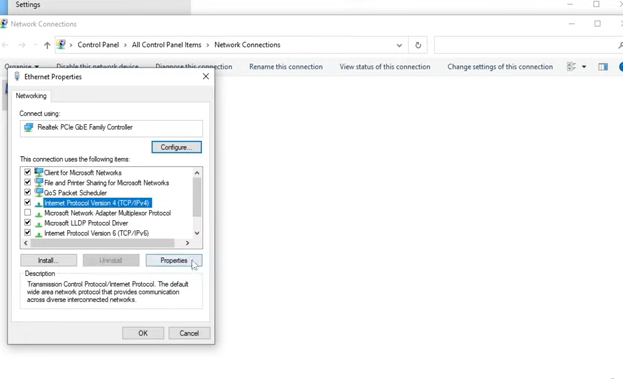Click View status of this connection

385,67
